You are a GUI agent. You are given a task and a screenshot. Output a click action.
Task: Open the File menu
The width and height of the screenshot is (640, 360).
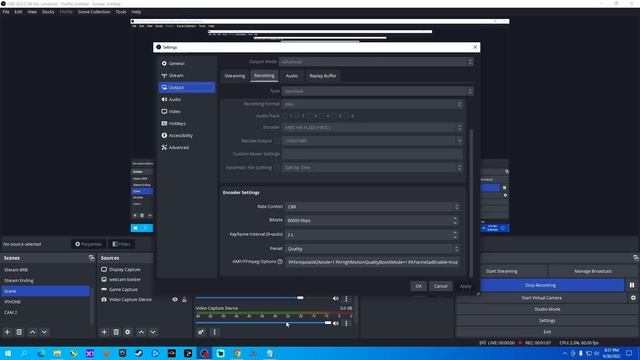[x=6, y=12]
